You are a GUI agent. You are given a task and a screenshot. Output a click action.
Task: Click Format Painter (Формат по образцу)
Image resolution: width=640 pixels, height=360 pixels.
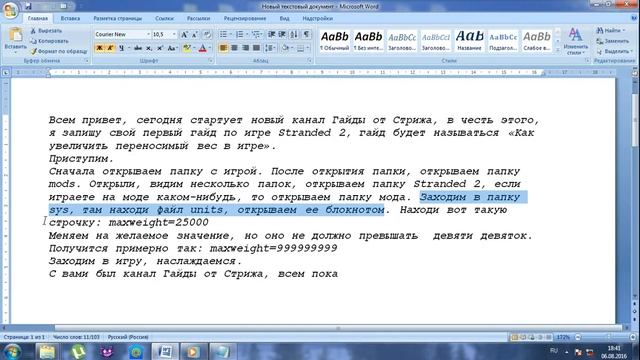click(x=59, y=51)
